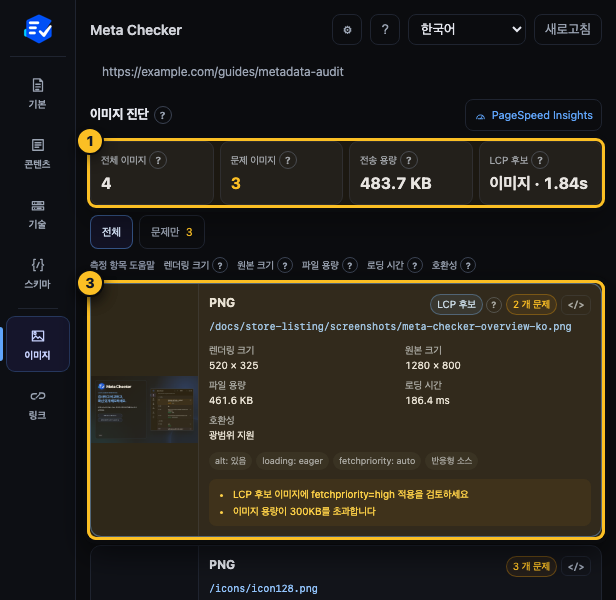Viewport: 616px width, 600px height.
Task: Select the 이미지 sidebar tab
Action: coord(38,344)
